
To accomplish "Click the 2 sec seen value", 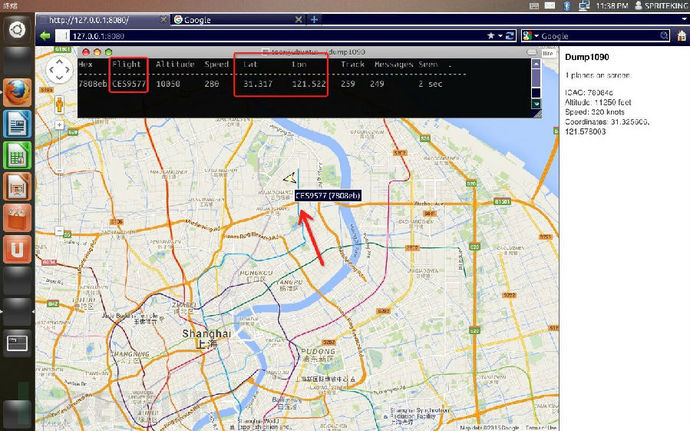I will pos(430,84).
